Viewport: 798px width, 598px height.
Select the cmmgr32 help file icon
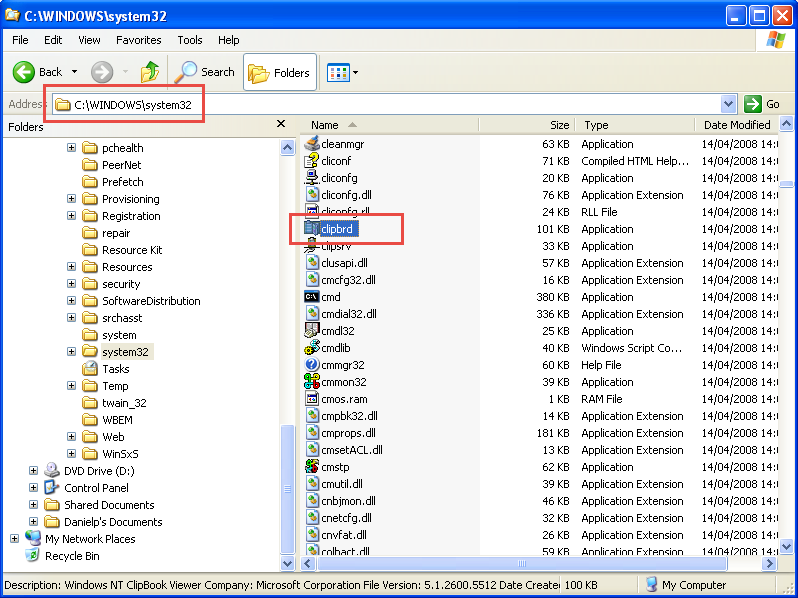click(311, 365)
